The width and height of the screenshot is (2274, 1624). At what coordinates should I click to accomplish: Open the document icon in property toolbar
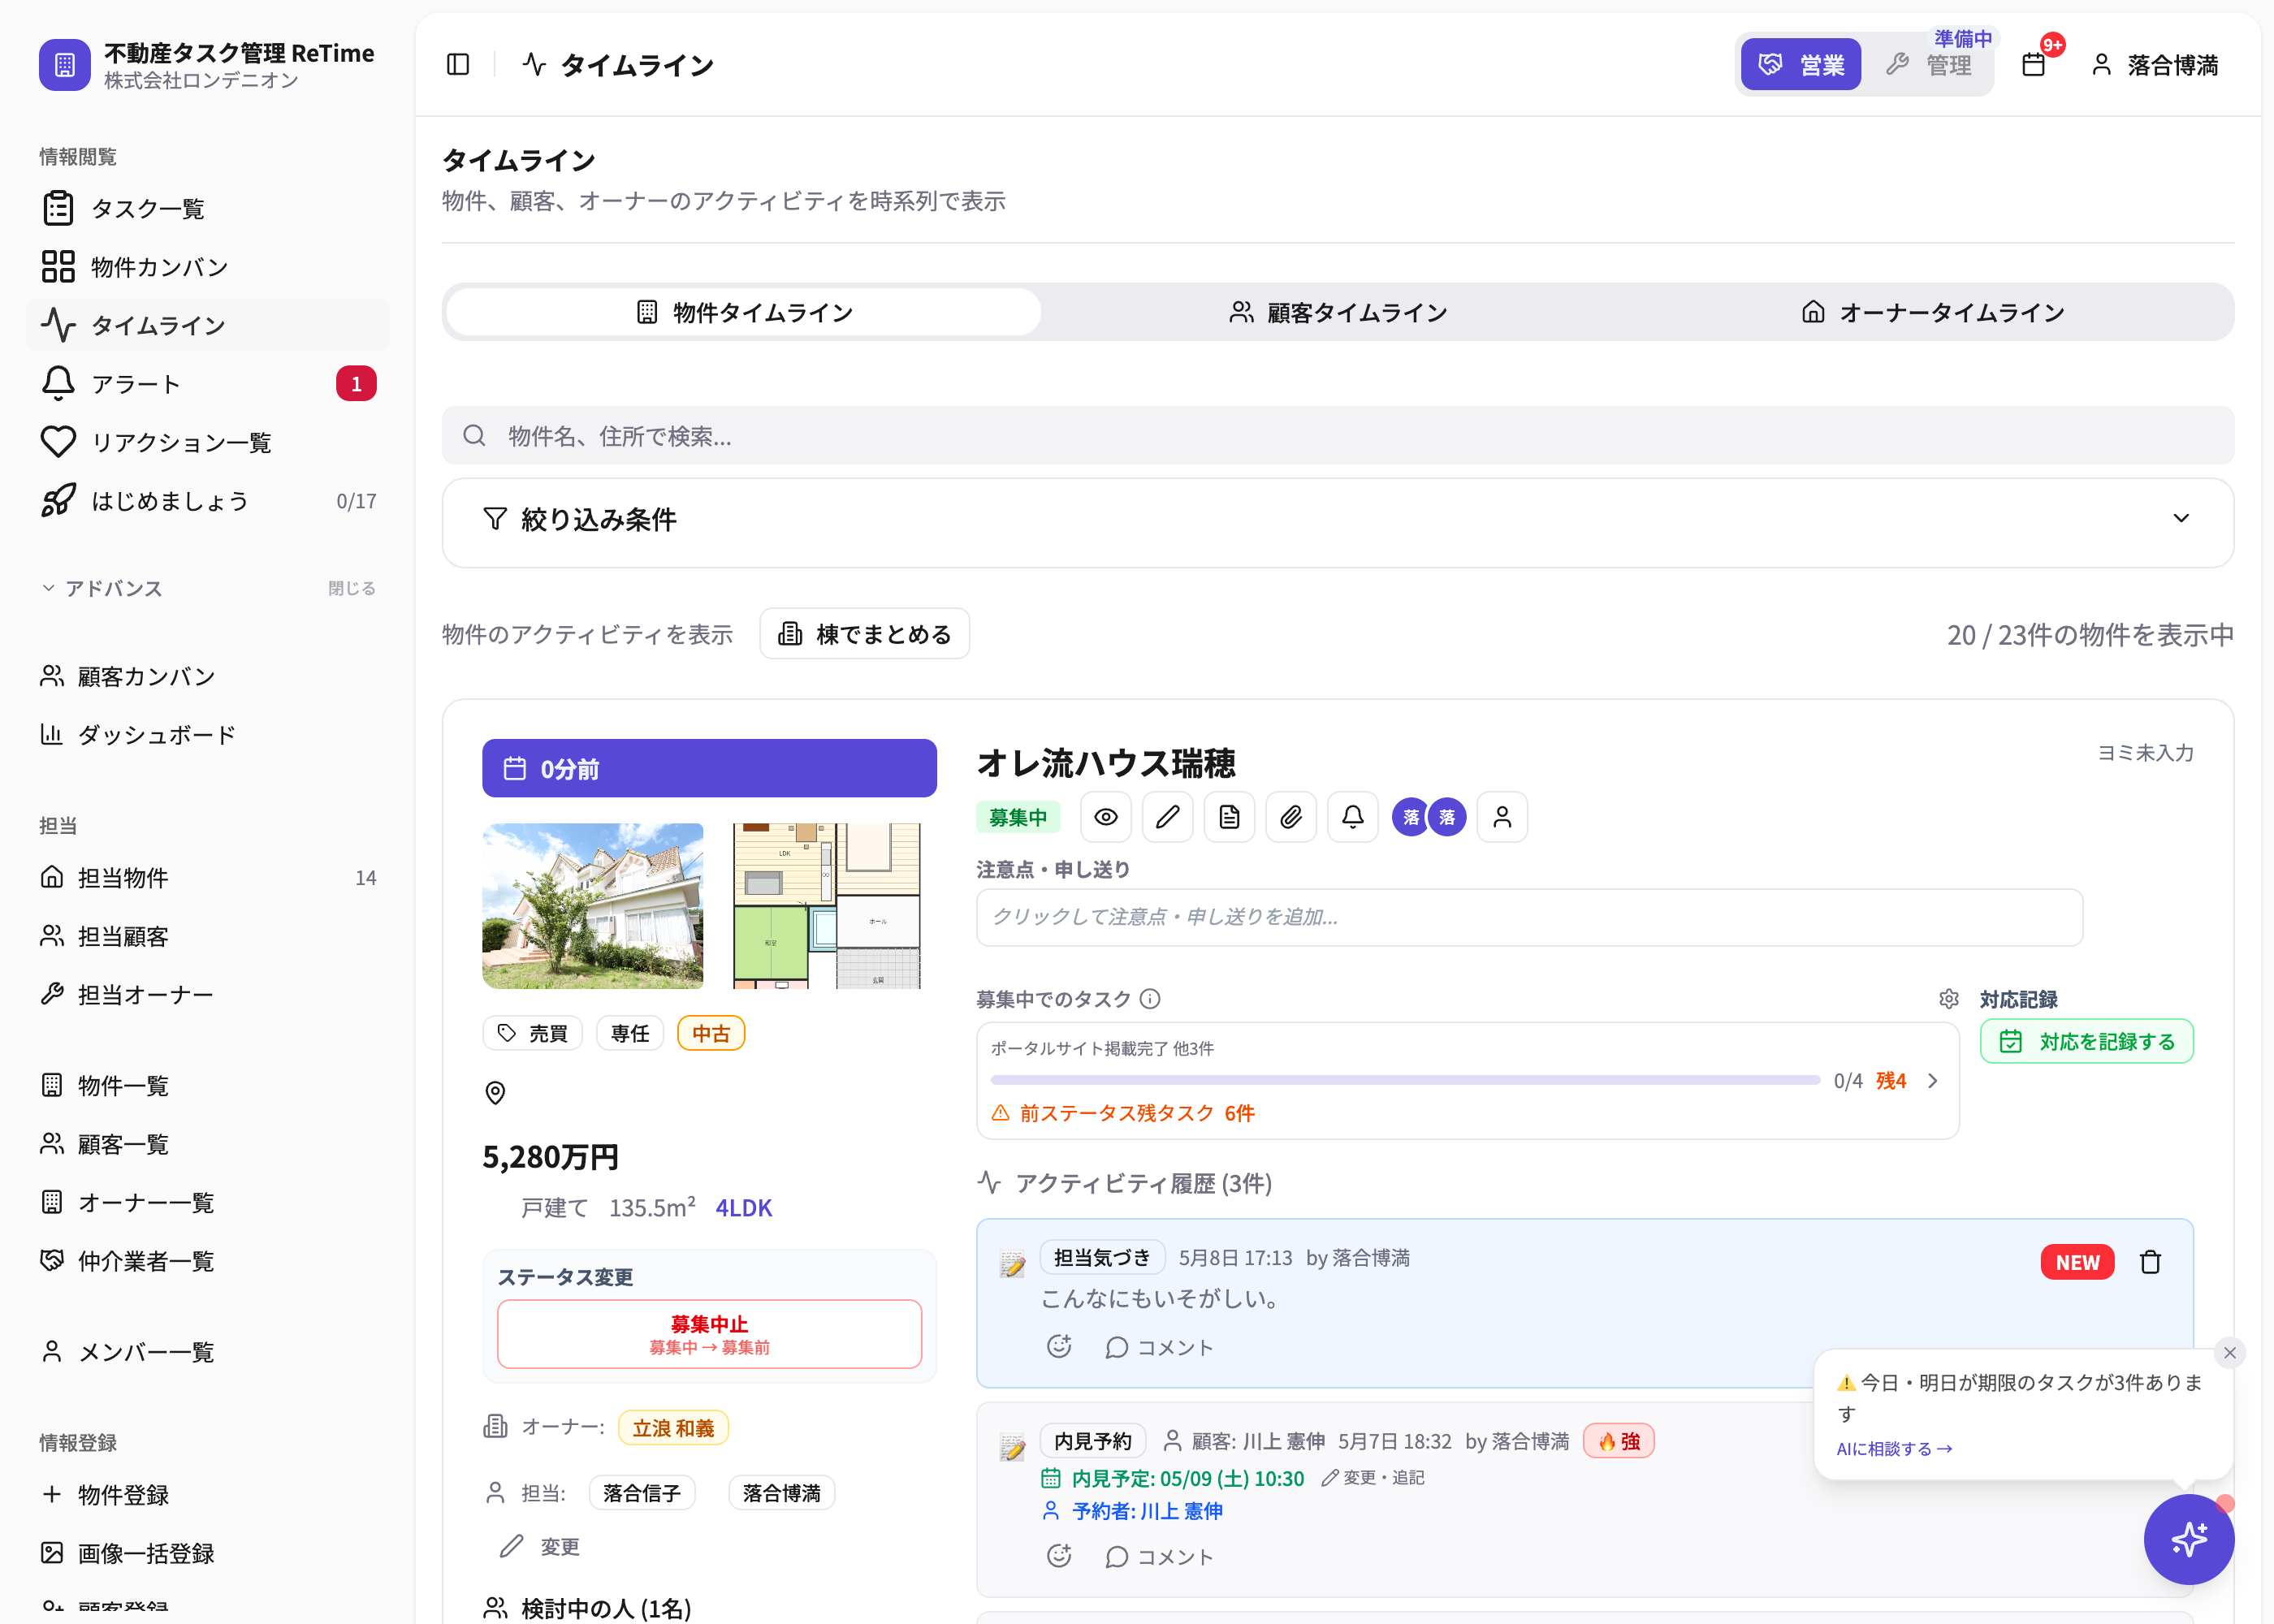point(1229,817)
